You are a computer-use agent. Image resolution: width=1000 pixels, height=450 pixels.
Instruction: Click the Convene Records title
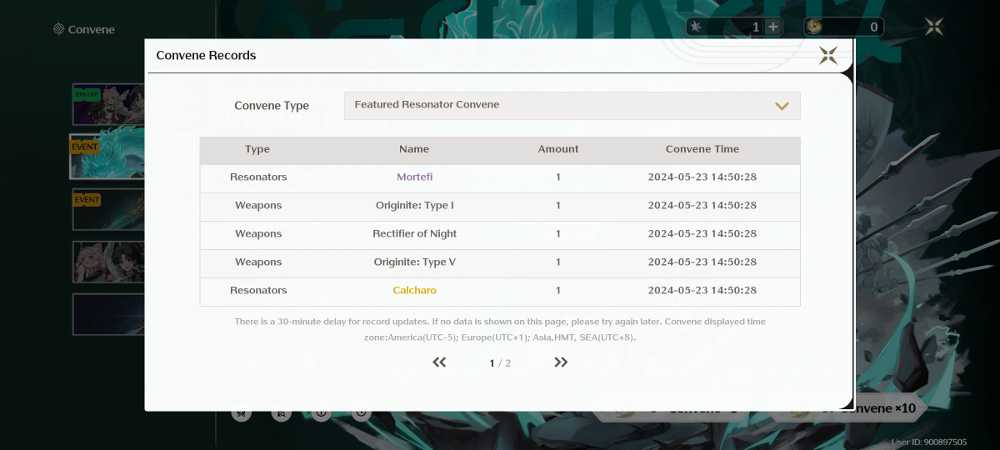(206, 55)
